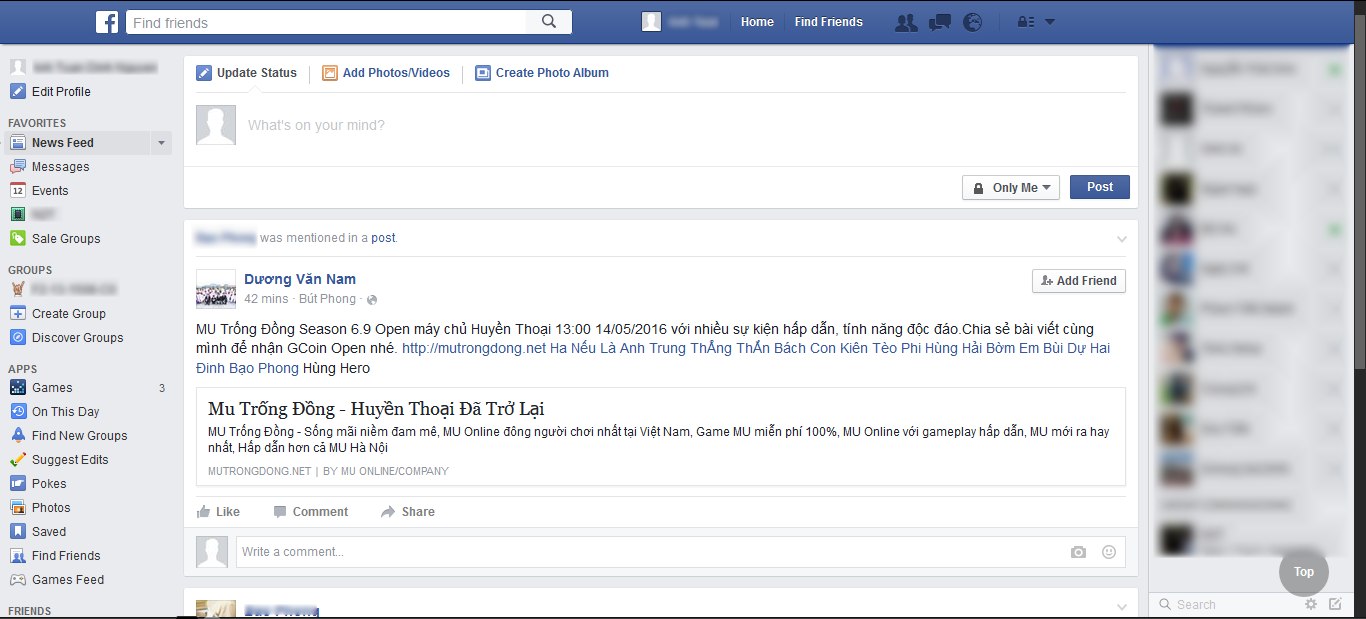Open Photos in sidebar
Image resolution: width=1366 pixels, height=619 pixels.
tap(51, 508)
